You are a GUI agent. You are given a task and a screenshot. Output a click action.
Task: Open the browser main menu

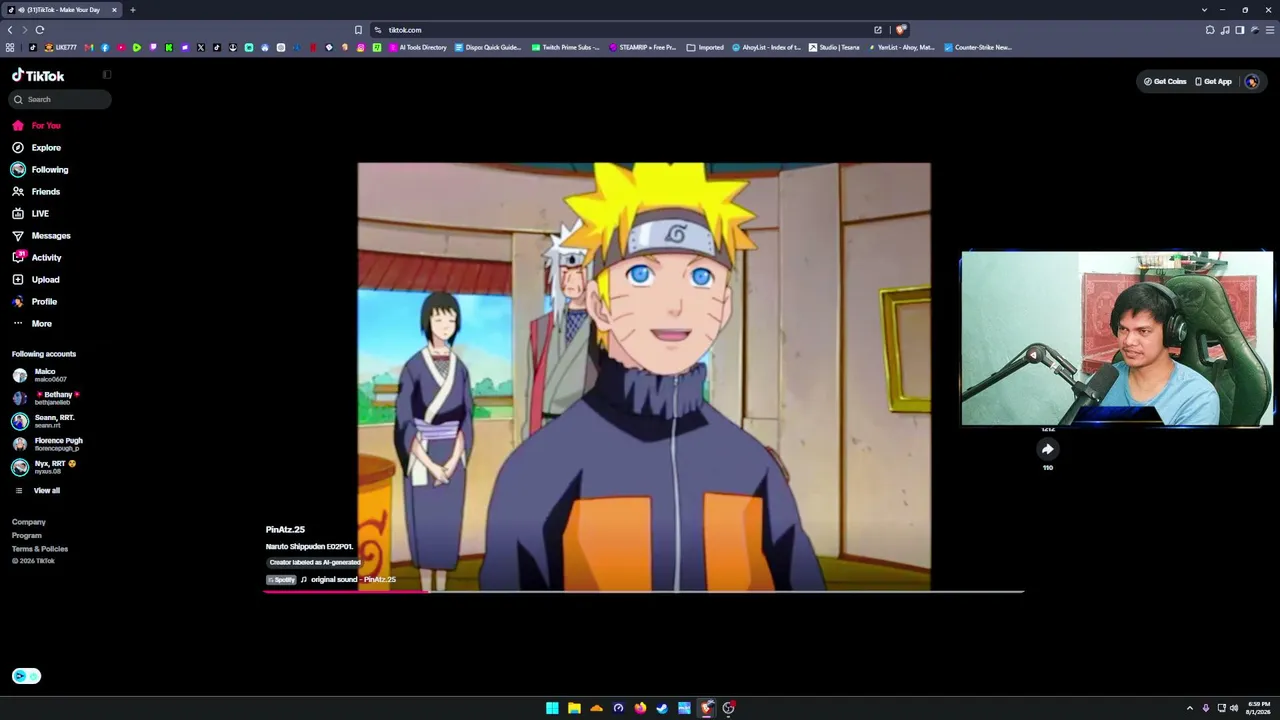pyautogui.click(x=1271, y=30)
